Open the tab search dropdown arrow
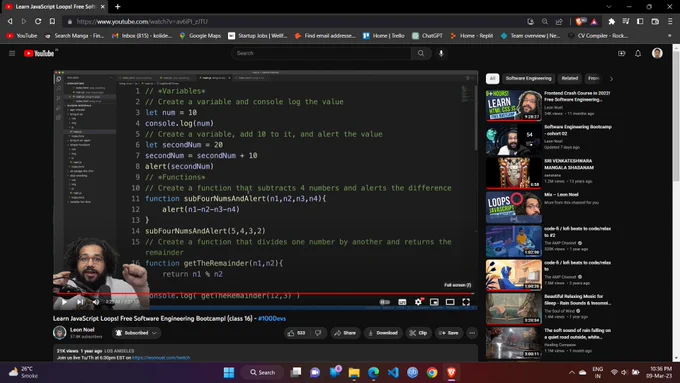Screen dimensions: 680x383 (x=609, y=7)
